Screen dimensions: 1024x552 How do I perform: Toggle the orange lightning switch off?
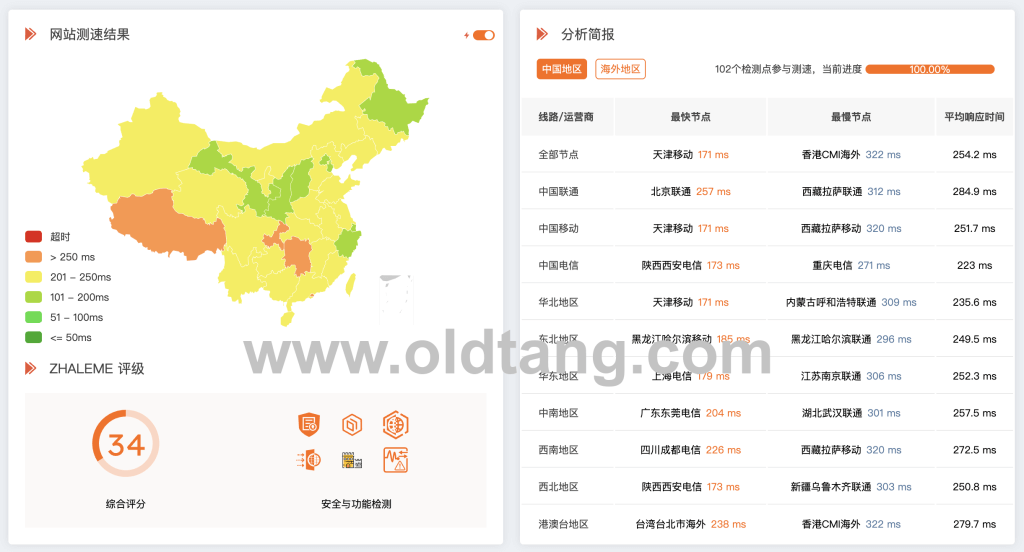[x=484, y=35]
